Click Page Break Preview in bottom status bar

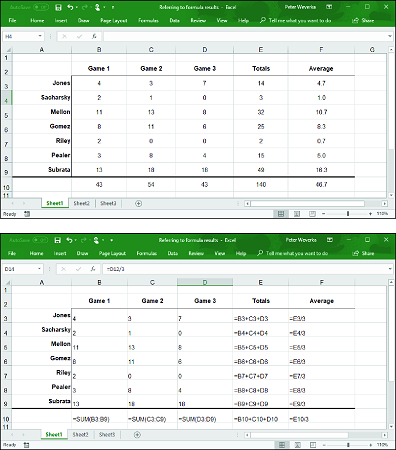pos(313,445)
